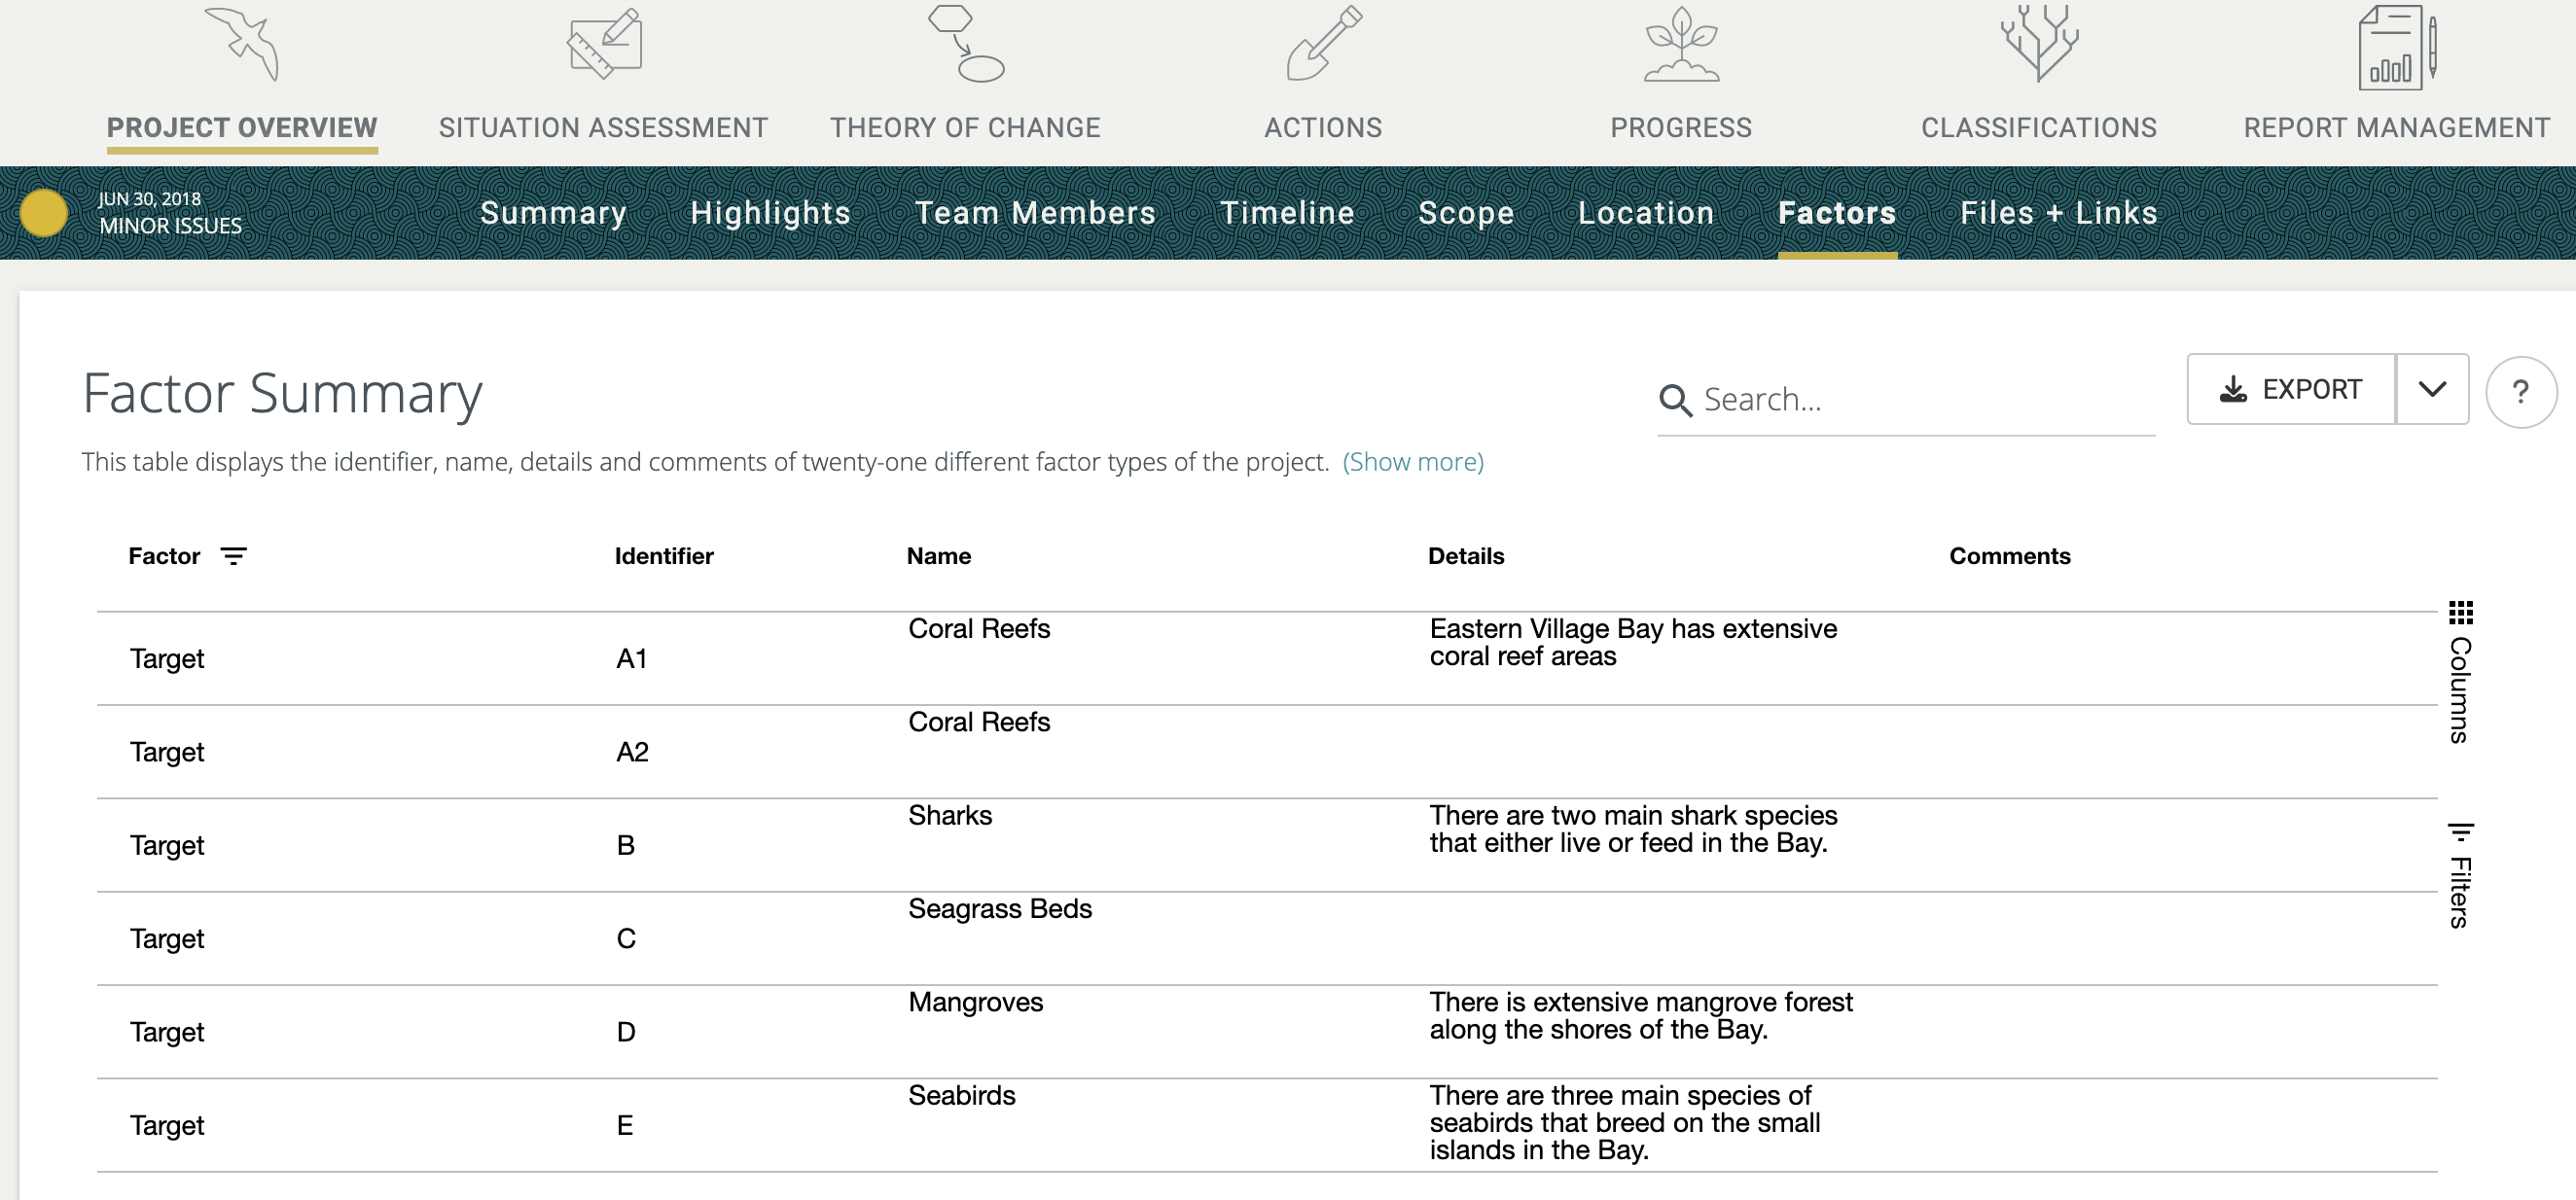Viewport: 2576px width, 1200px height.
Task: Open the Export dropdown chevron
Action: pos(2432,389)
